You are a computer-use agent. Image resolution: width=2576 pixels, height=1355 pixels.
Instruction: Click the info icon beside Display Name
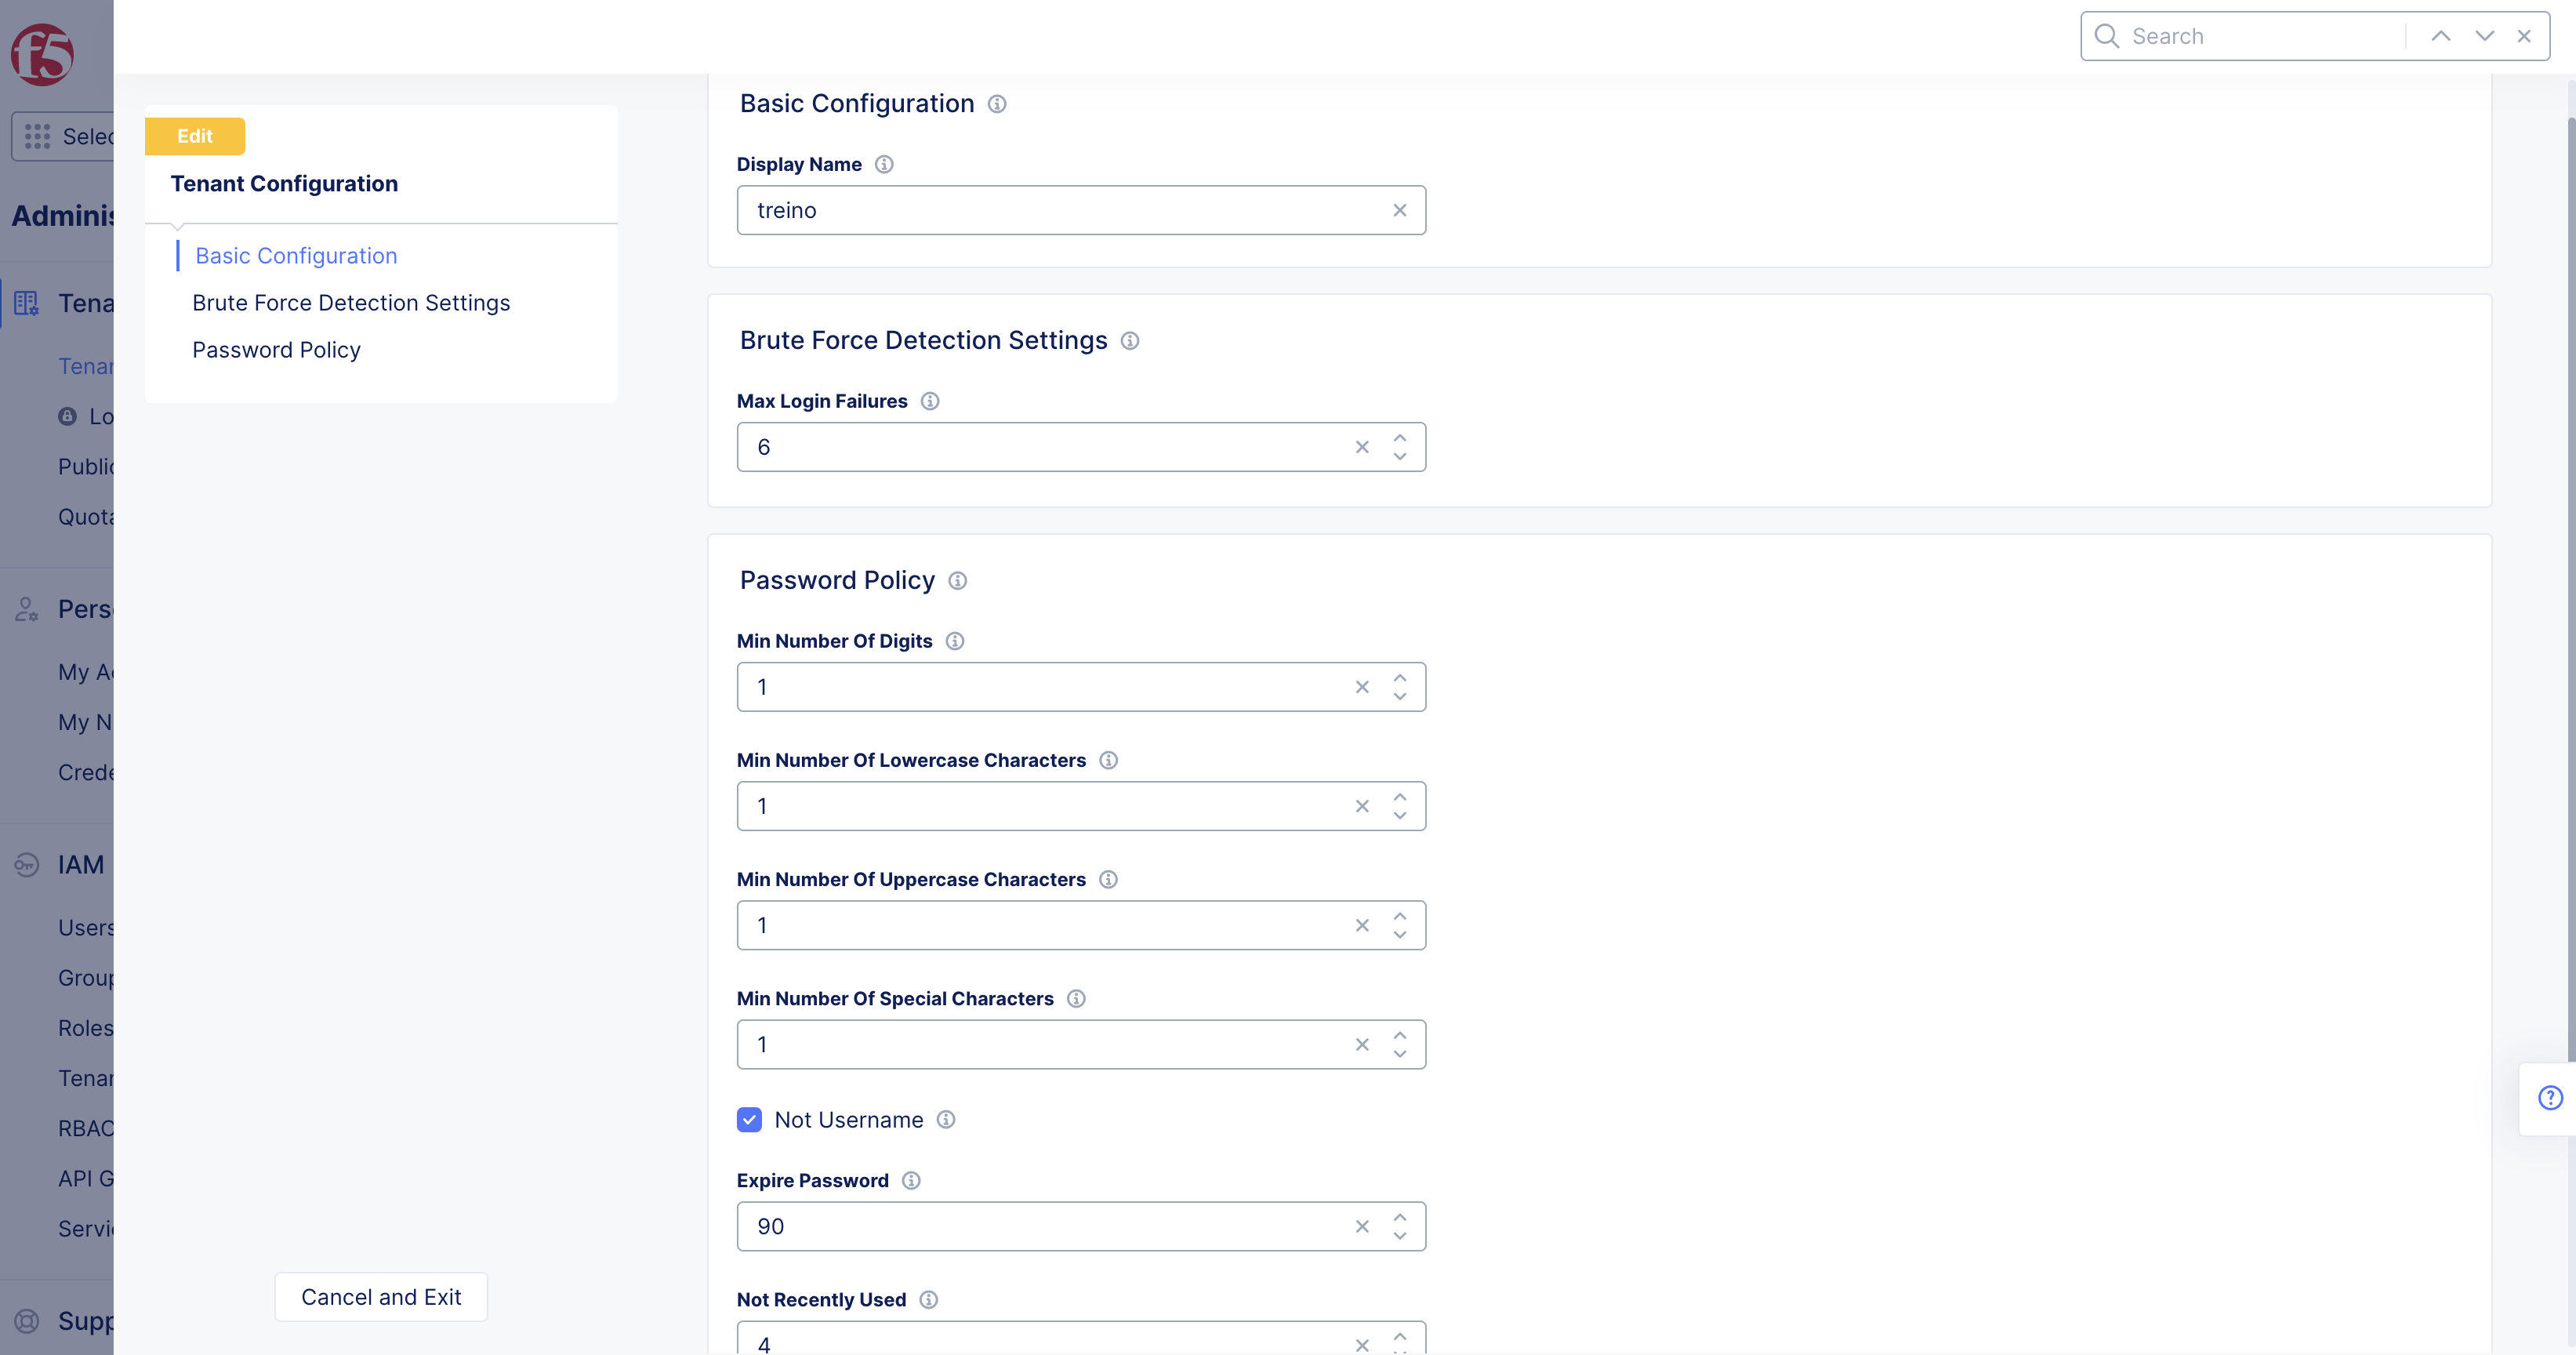884,164
